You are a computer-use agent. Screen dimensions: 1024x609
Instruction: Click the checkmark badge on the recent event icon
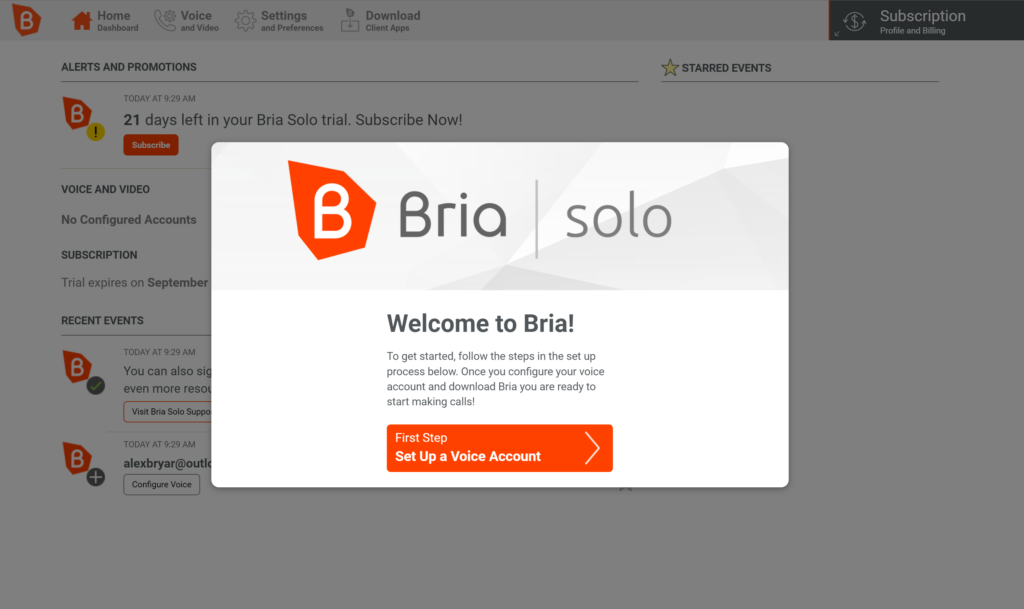point(97,385)
